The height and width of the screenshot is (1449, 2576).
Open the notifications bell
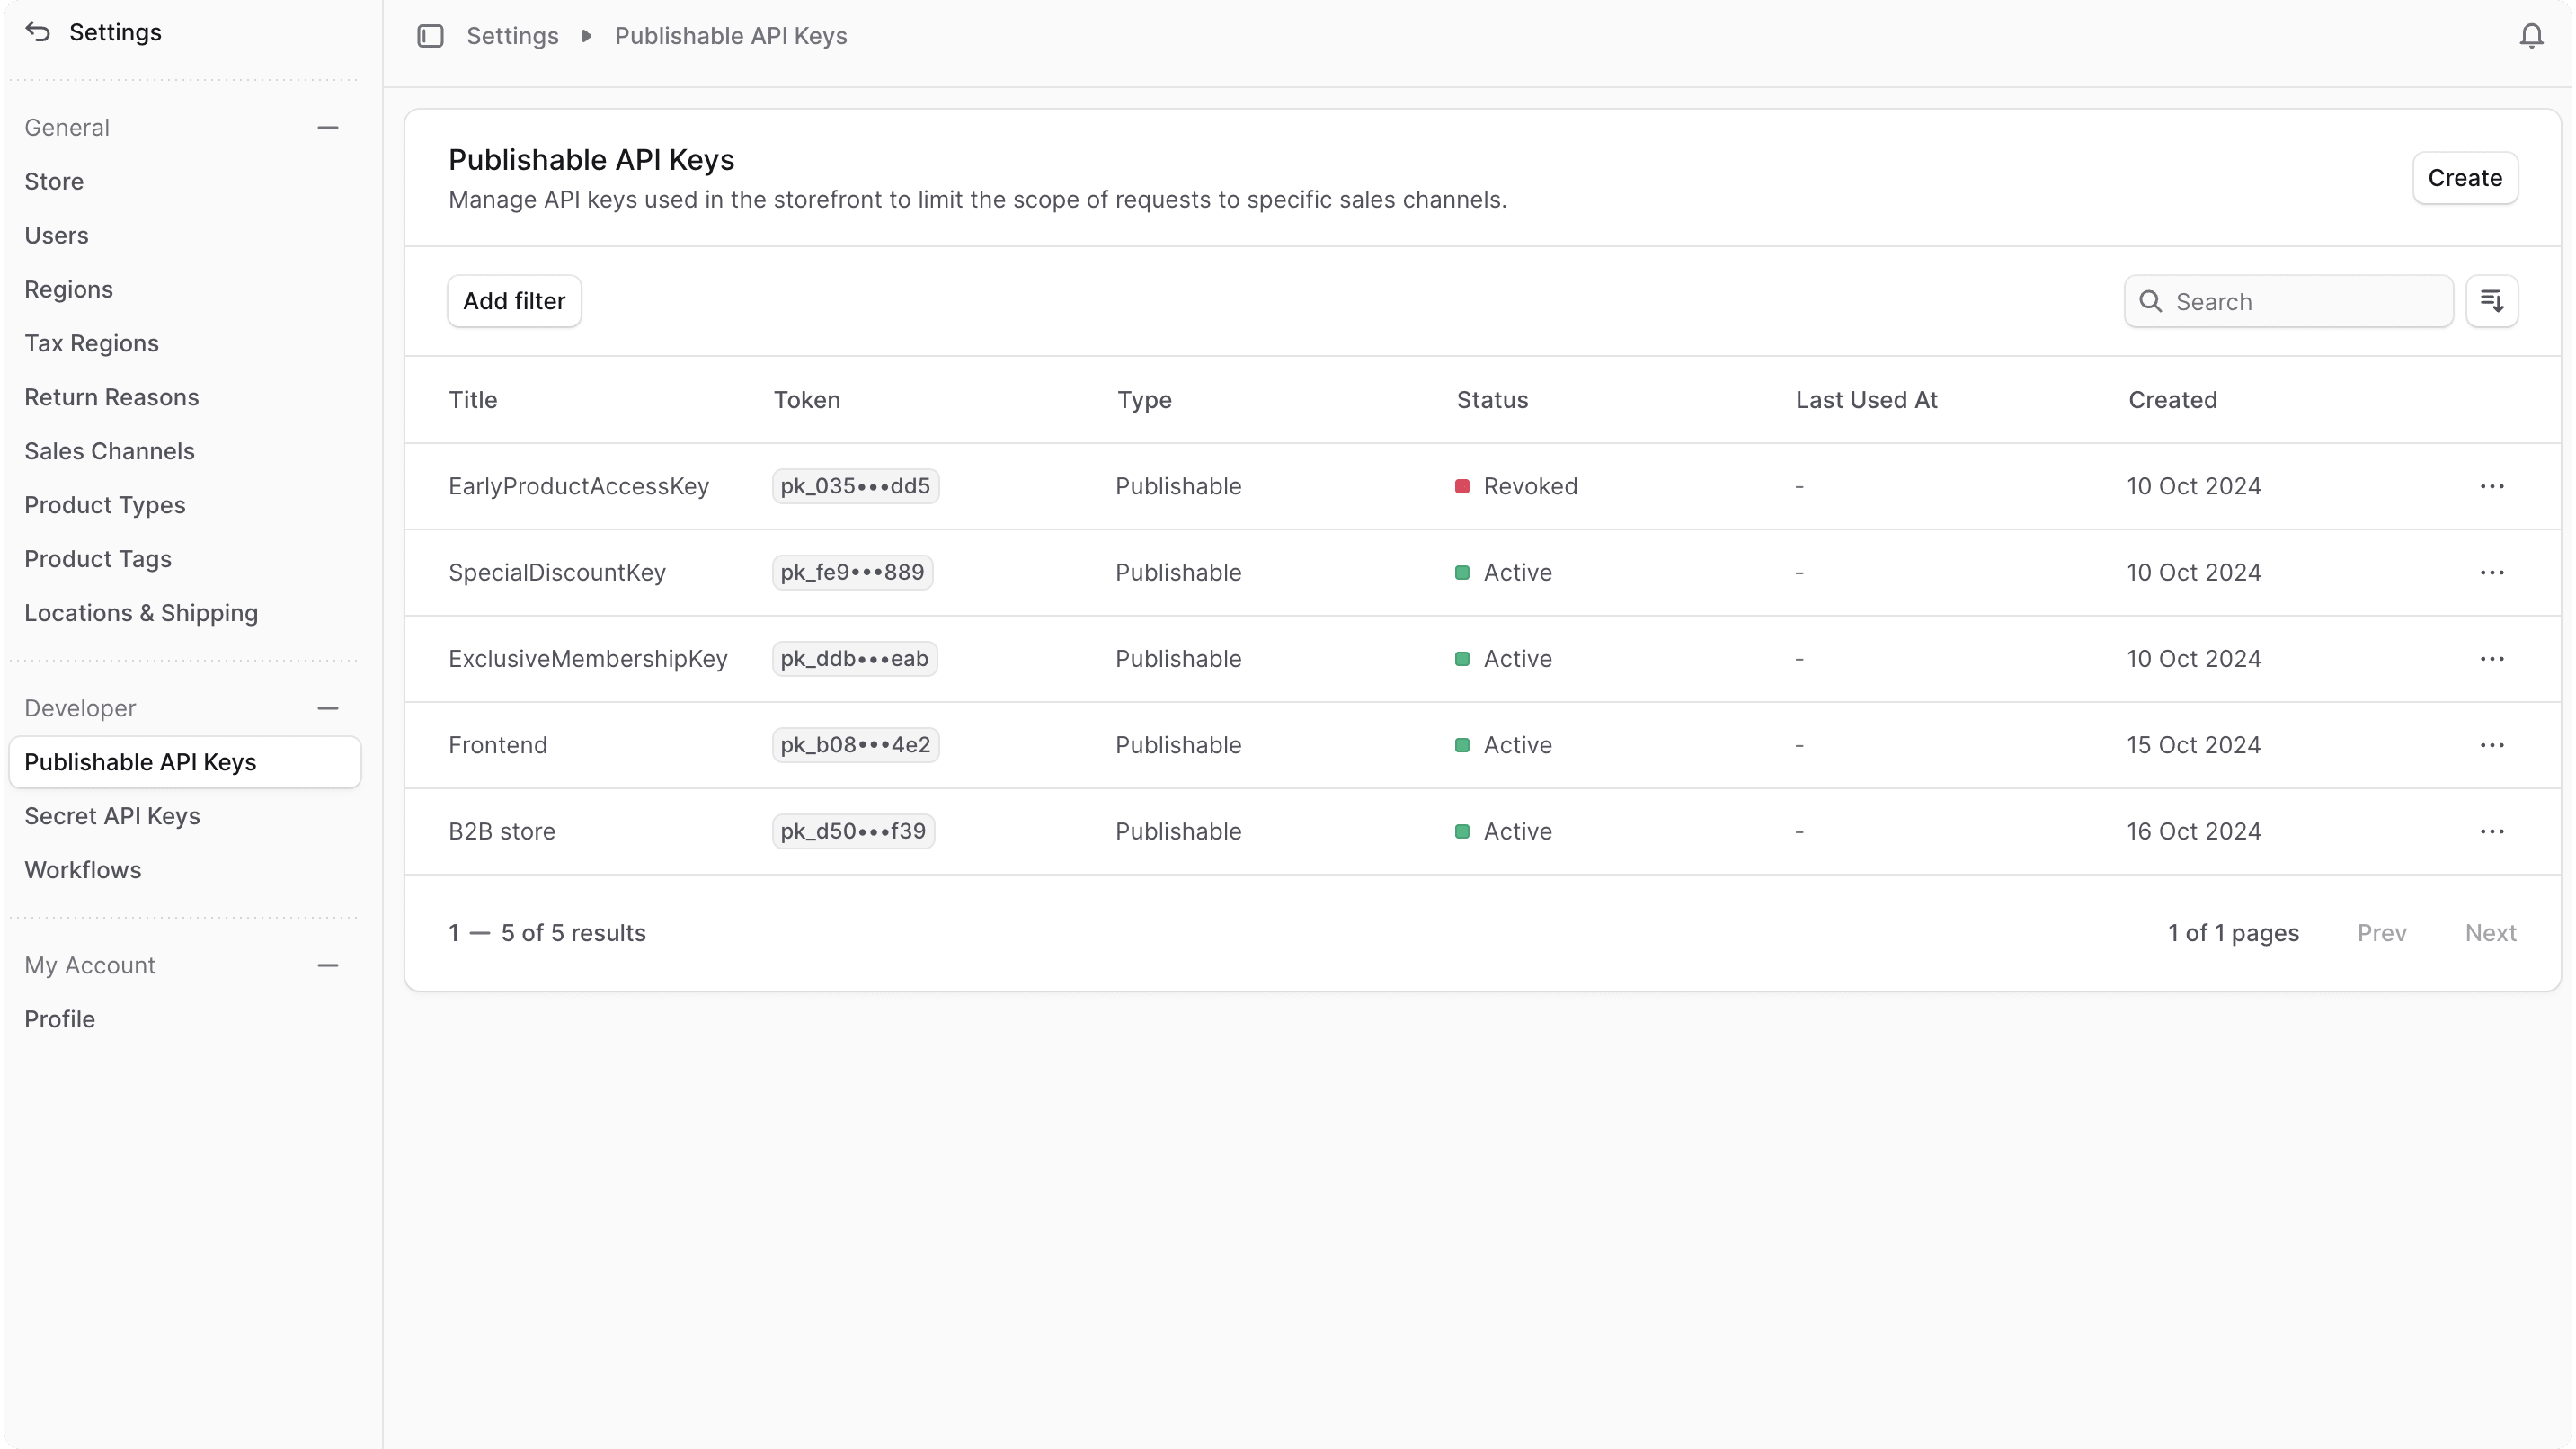2531,36
